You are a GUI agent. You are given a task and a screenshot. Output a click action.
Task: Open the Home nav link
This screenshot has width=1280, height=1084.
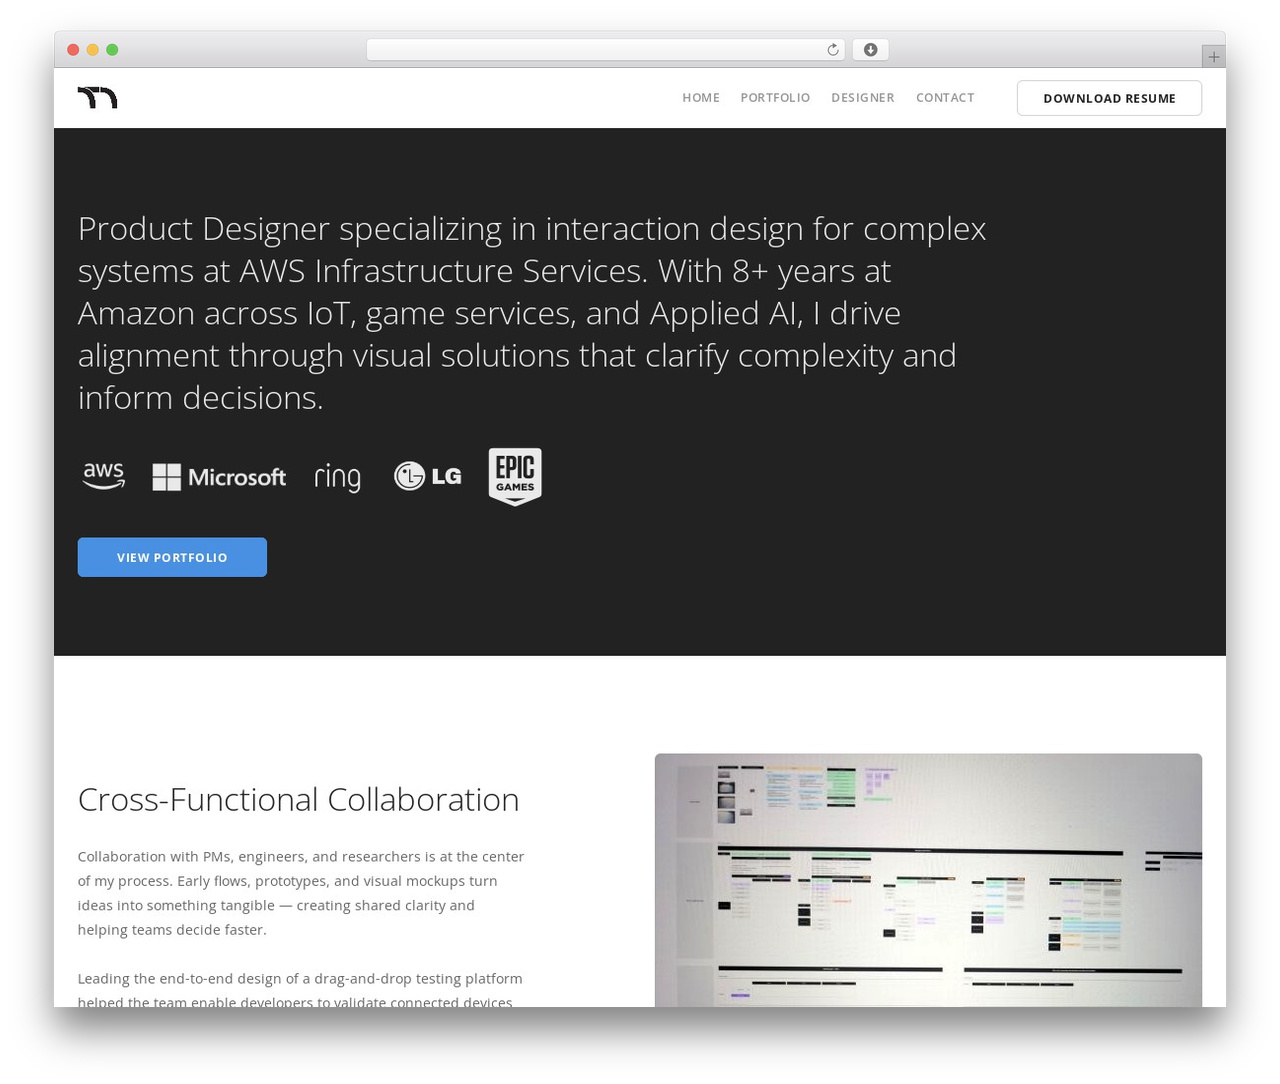point(701,97)
